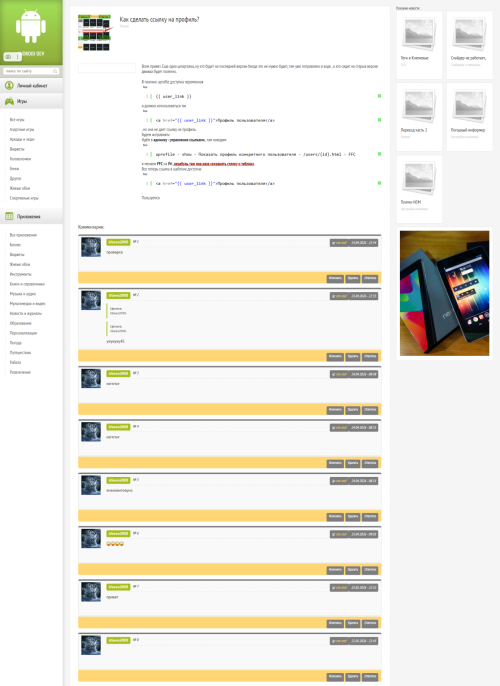The image size is (500, 686).
Task: Select 'Головоломки' in the sidebar
Action: (x=20, y=159)
